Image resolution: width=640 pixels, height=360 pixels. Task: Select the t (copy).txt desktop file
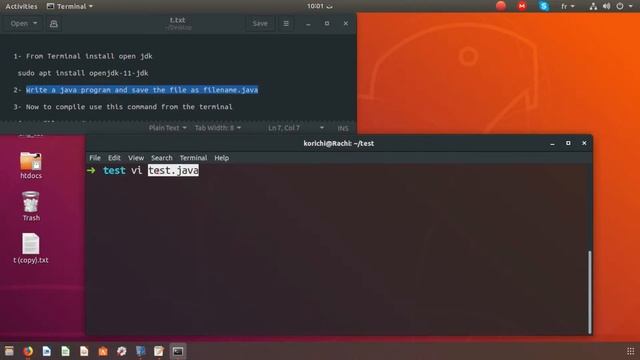pyautogui.click(x=31, y=248)
